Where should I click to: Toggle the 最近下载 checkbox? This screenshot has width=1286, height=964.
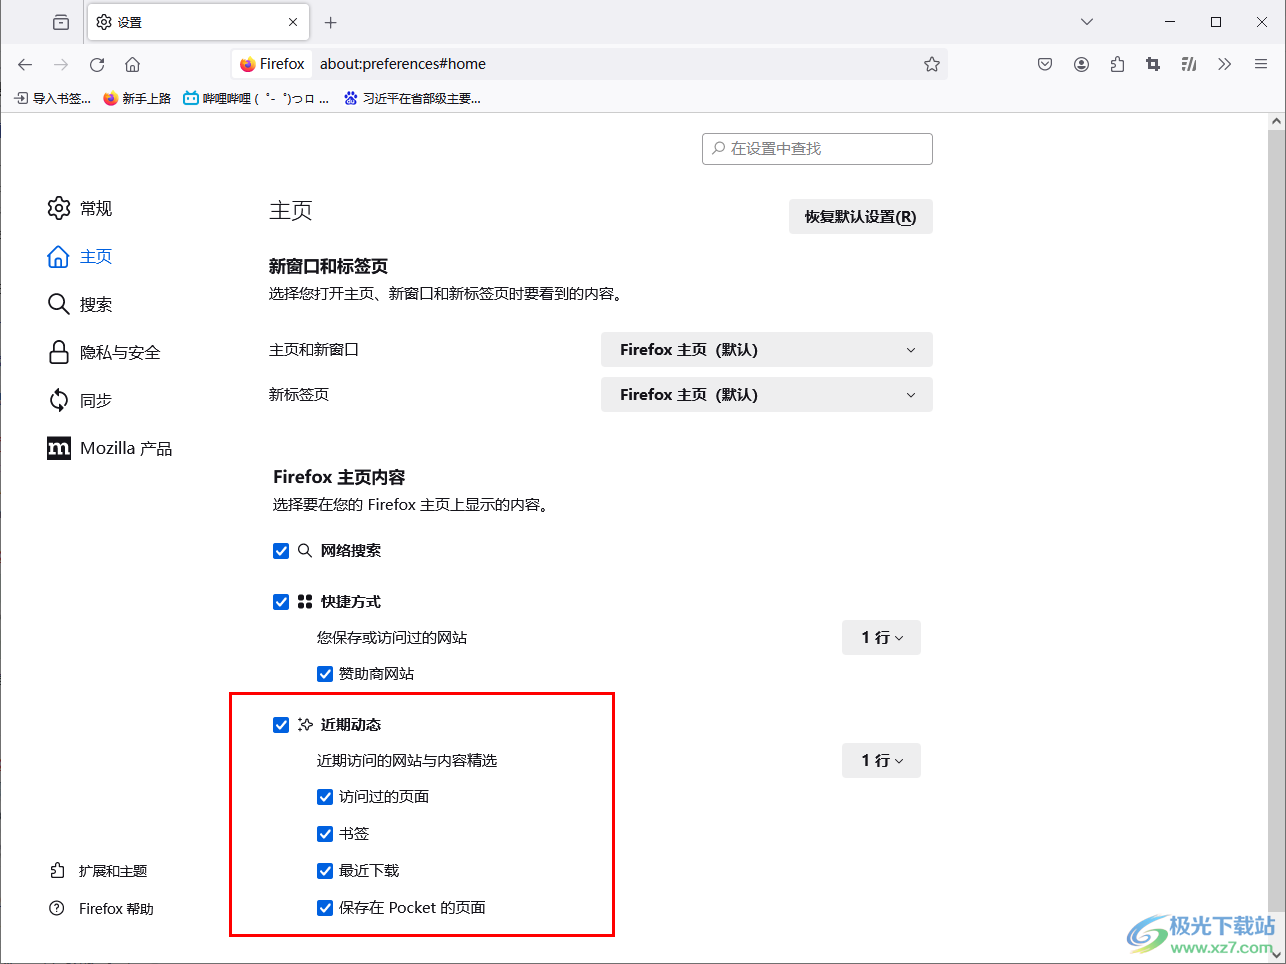click(325, 871)
